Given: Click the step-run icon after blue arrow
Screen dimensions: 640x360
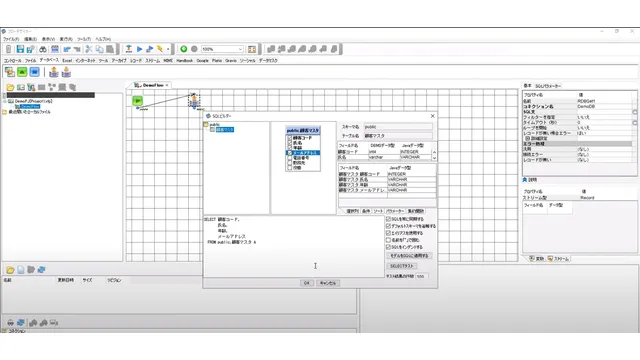Looking at the screenshot, I should (x=149, y=49).
